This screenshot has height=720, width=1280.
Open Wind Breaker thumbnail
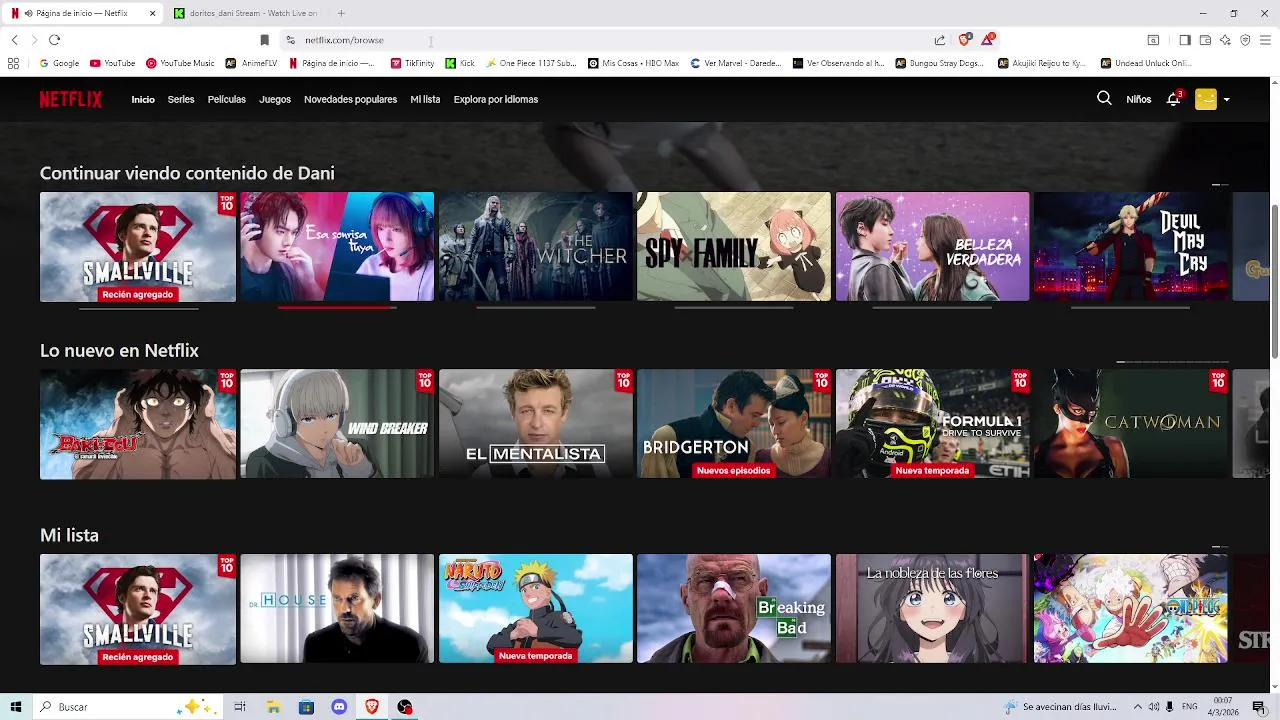point(337,424)
